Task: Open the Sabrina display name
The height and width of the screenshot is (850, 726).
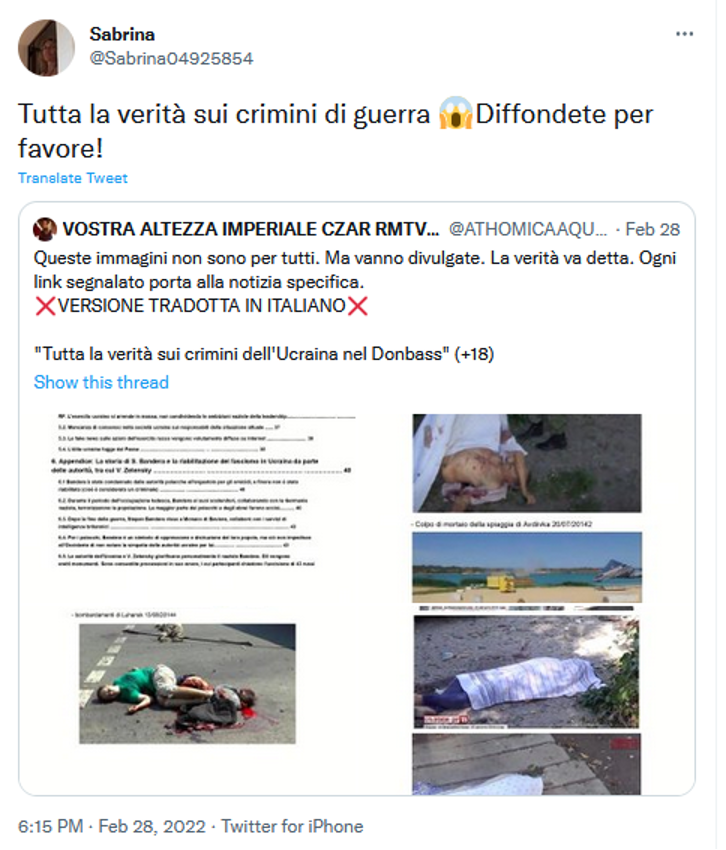Action: point(124,35)
